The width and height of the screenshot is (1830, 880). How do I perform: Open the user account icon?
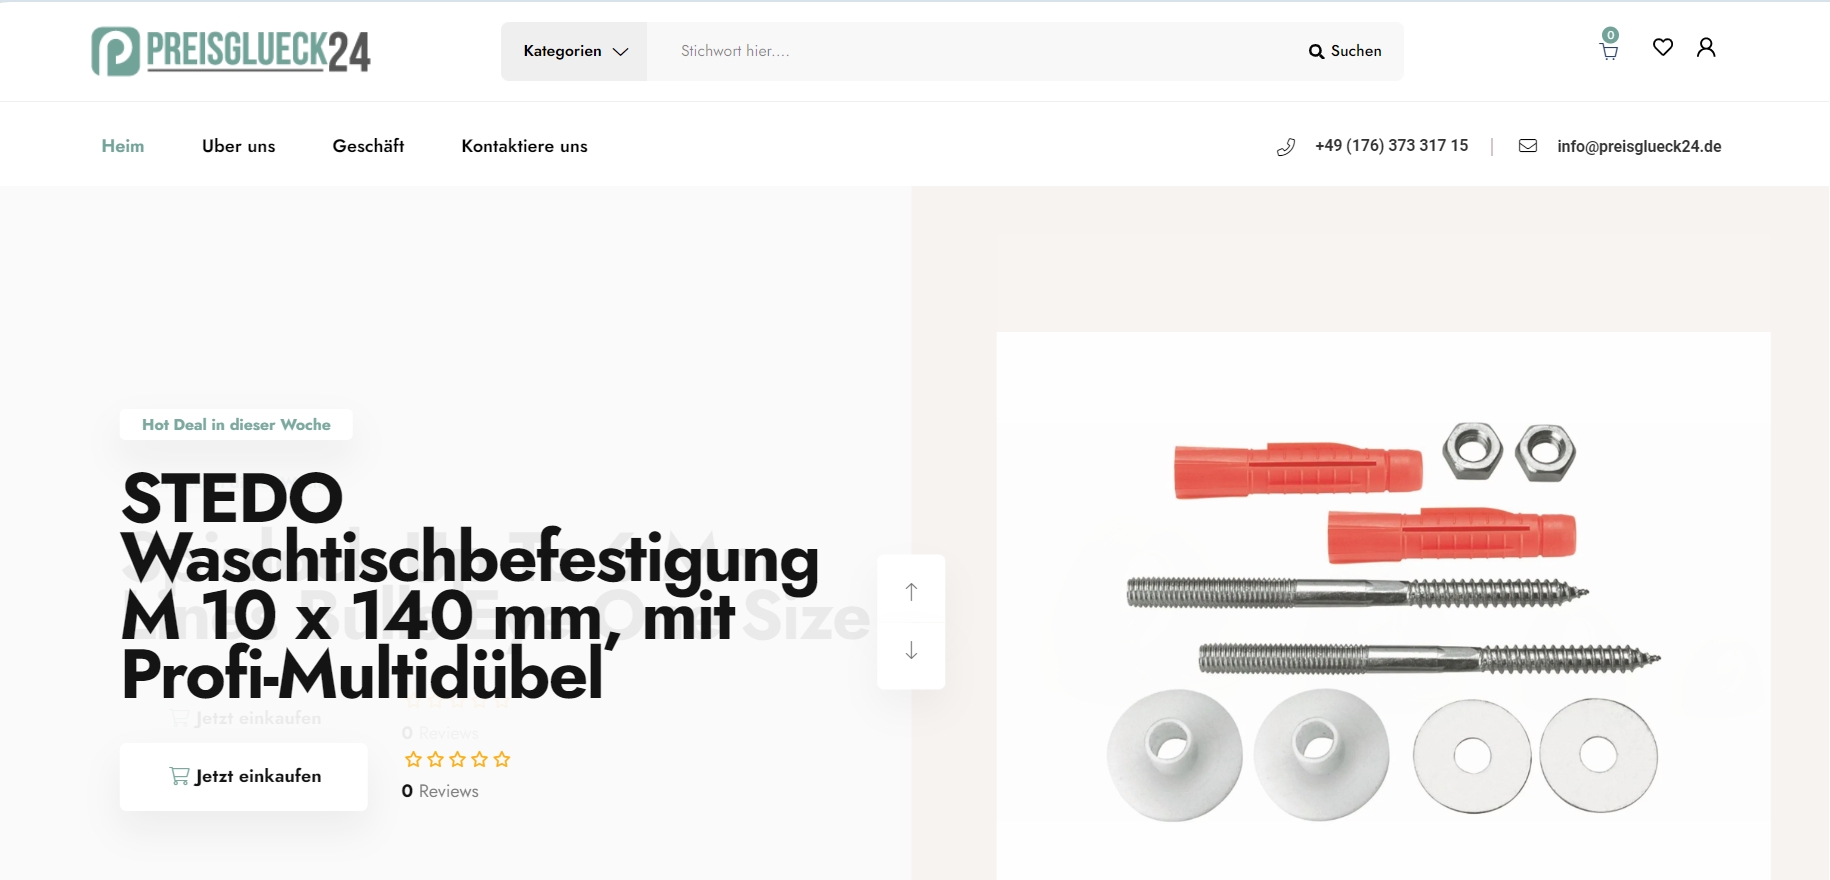[x=1706, y=47]
